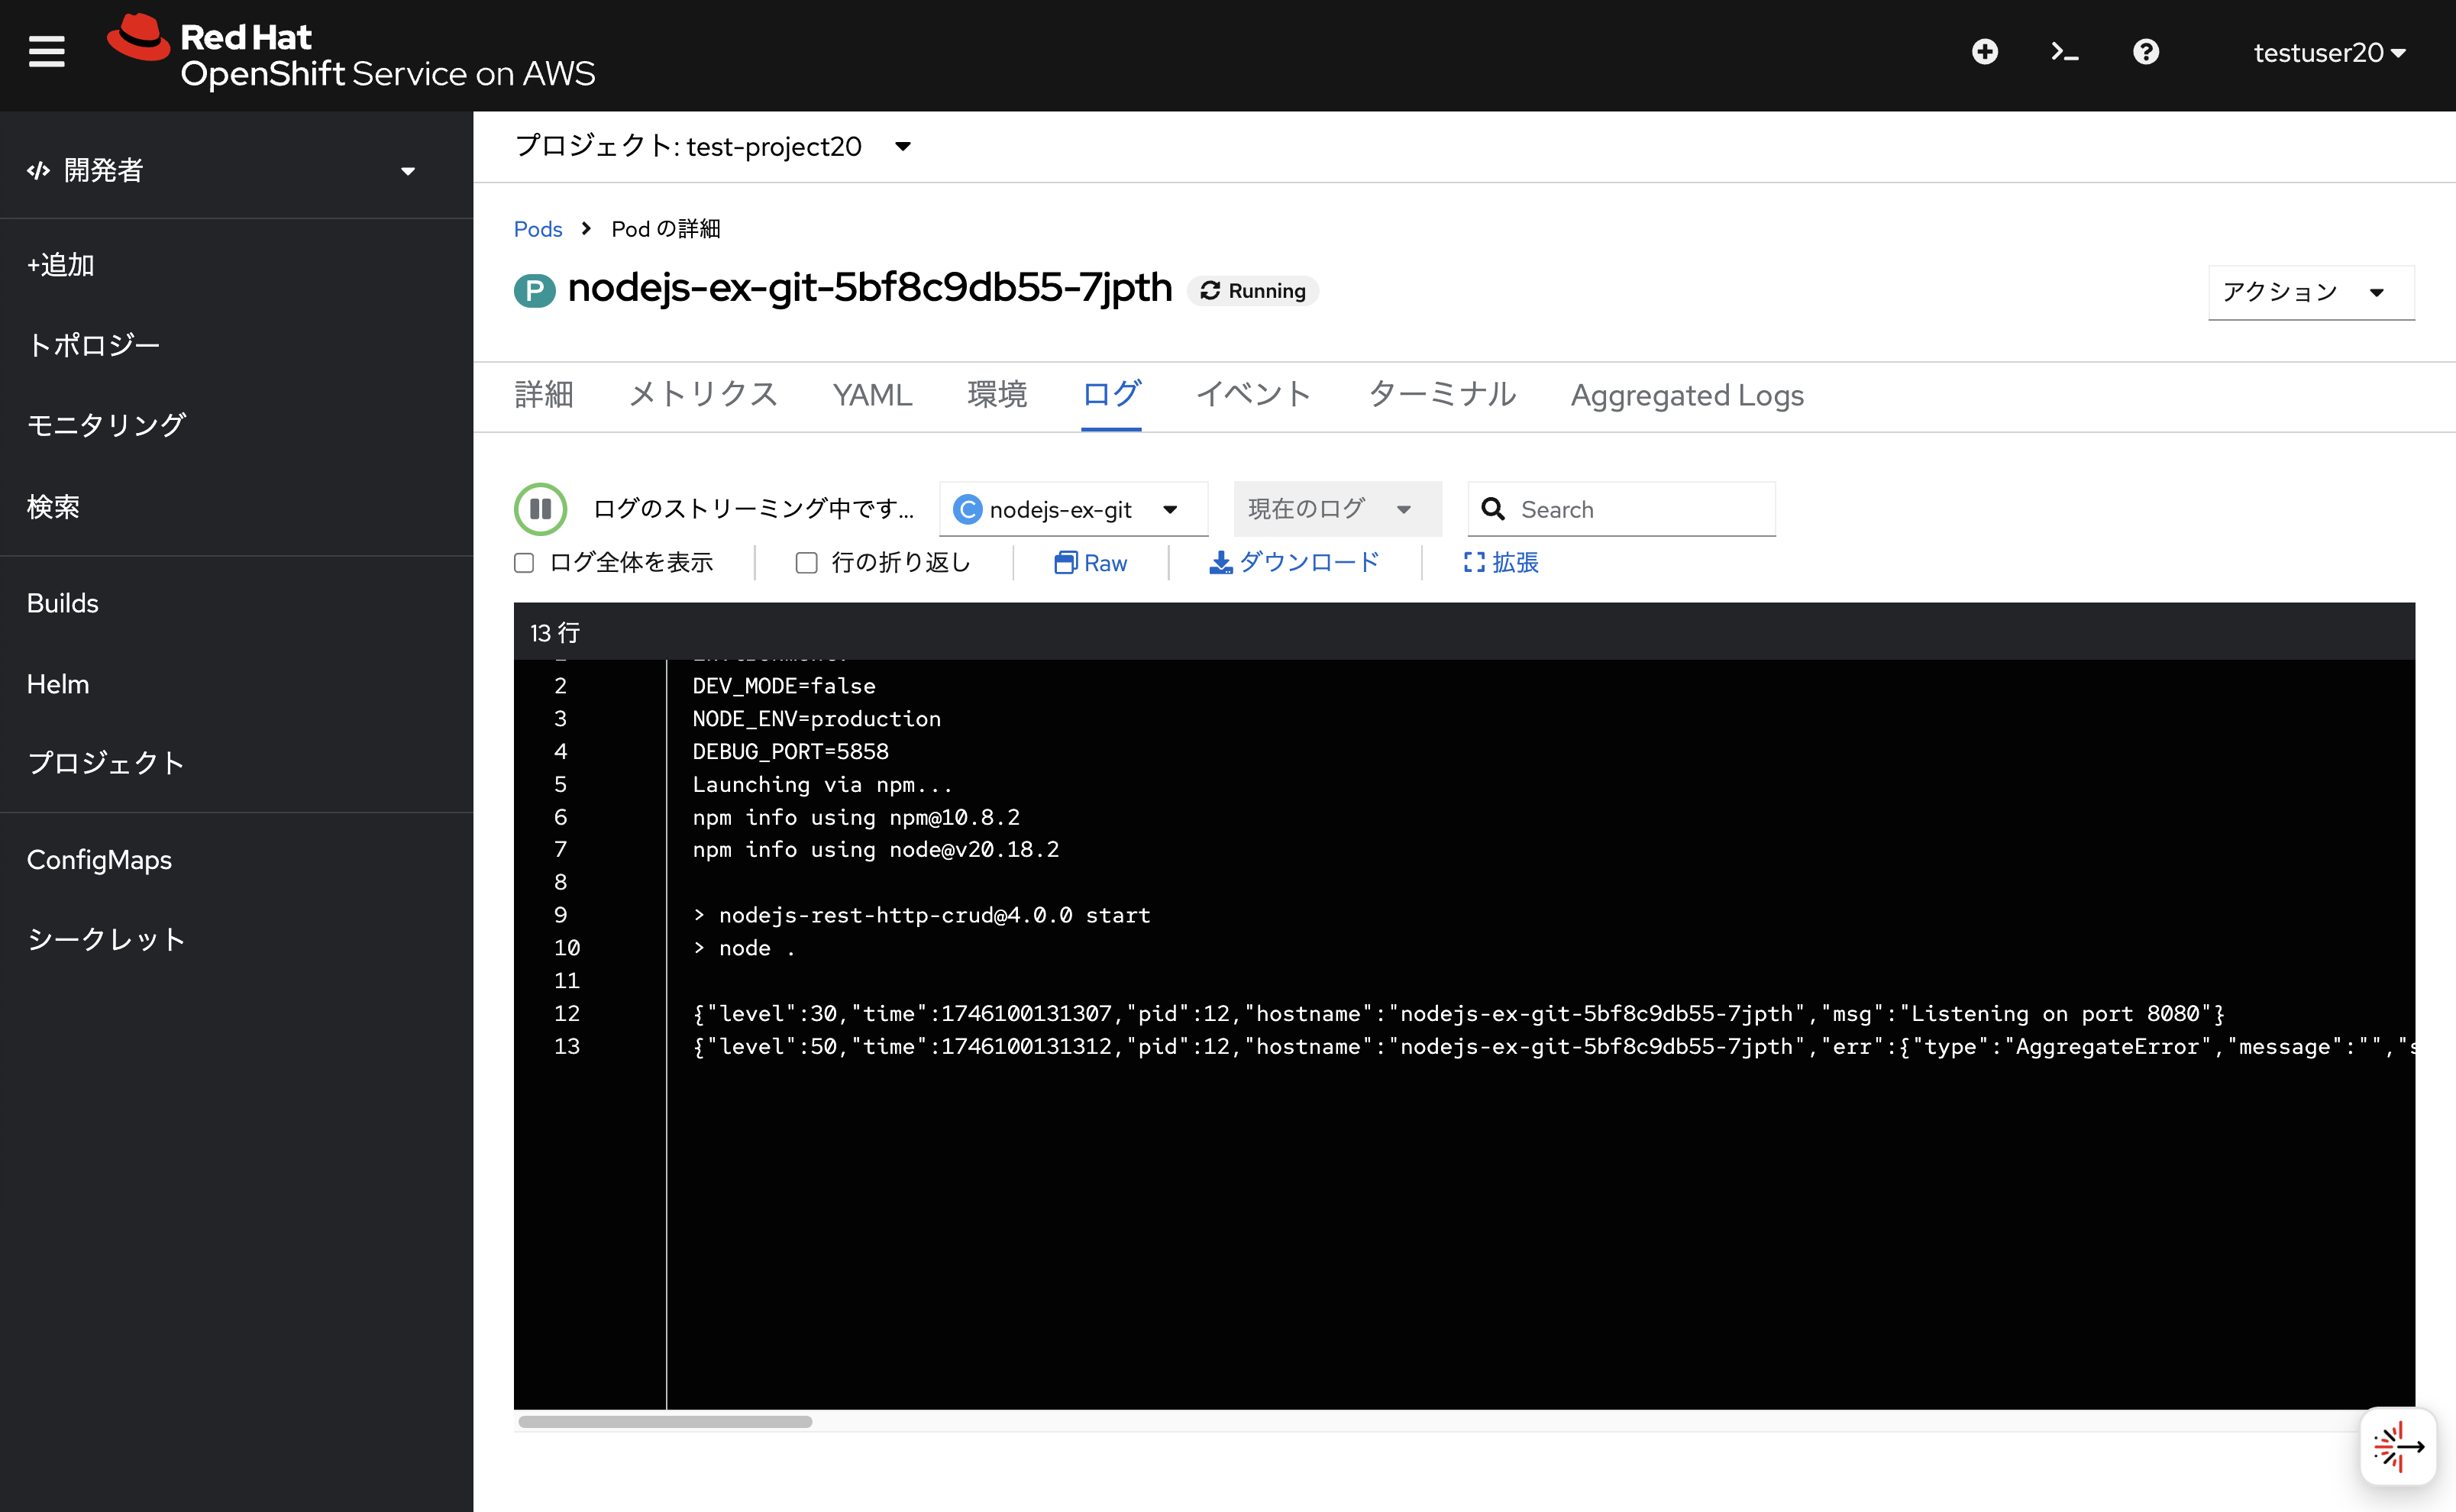Click the ダウンロード link
Viewport: 2456px width, 1512px height.
[1294, 563]
